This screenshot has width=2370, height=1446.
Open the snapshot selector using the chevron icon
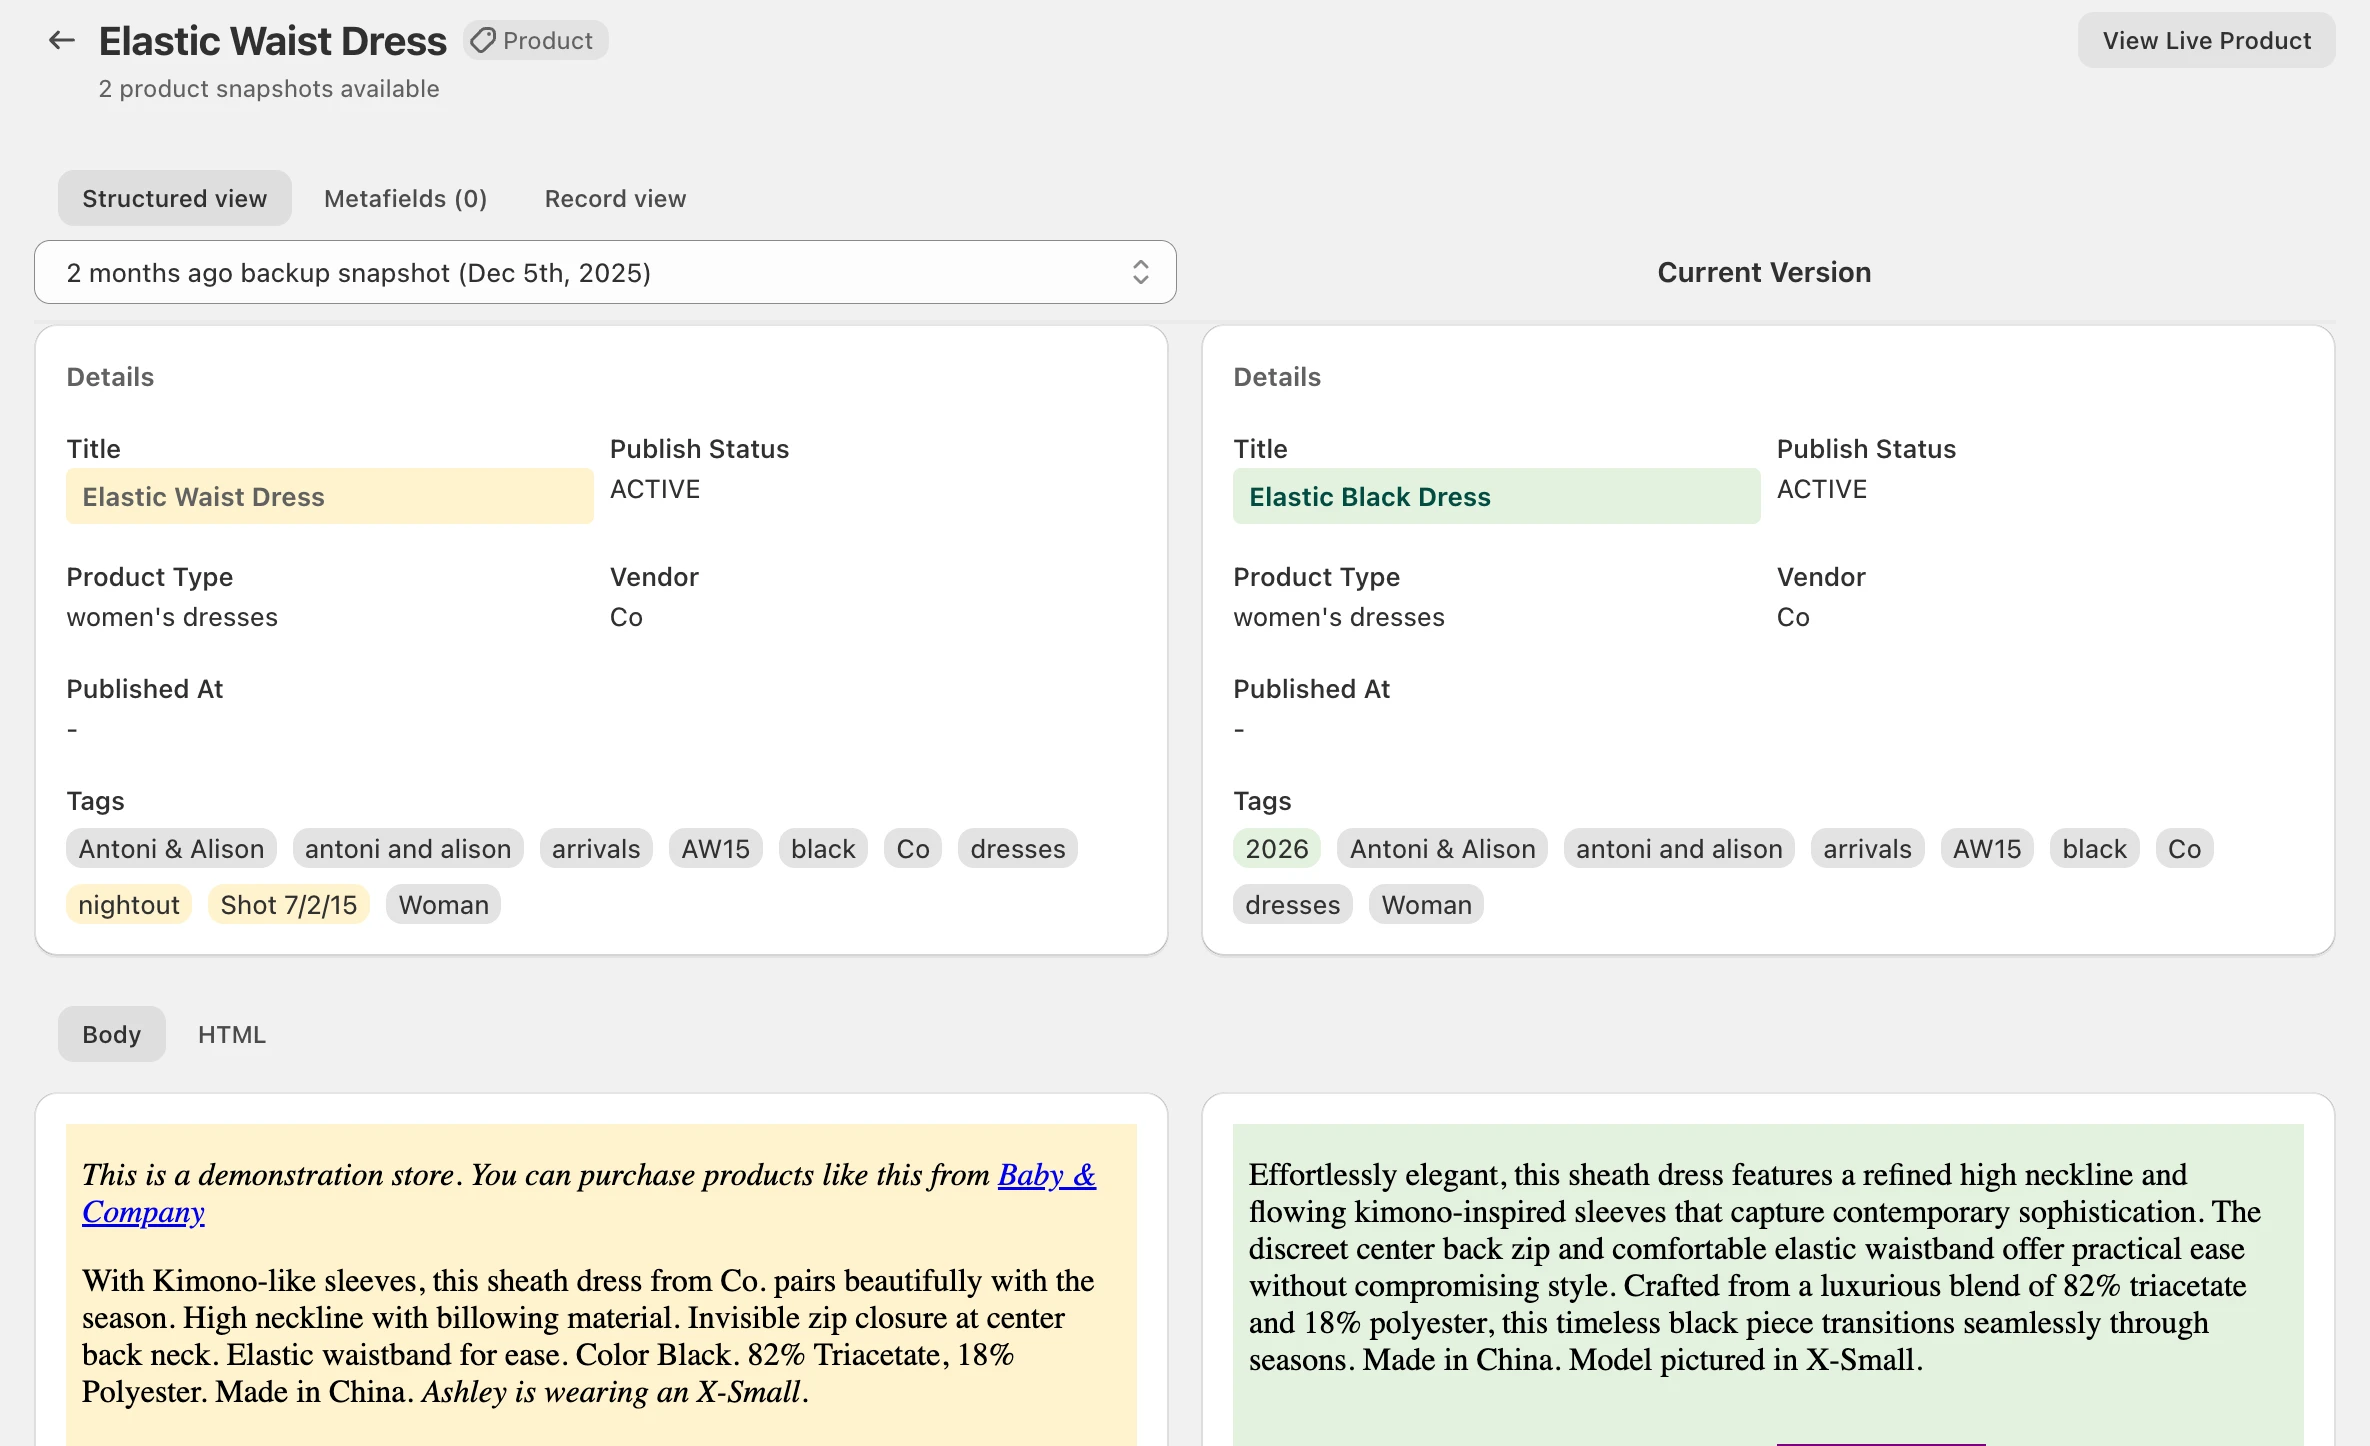pyautogui.click(x=1140, y=272)
